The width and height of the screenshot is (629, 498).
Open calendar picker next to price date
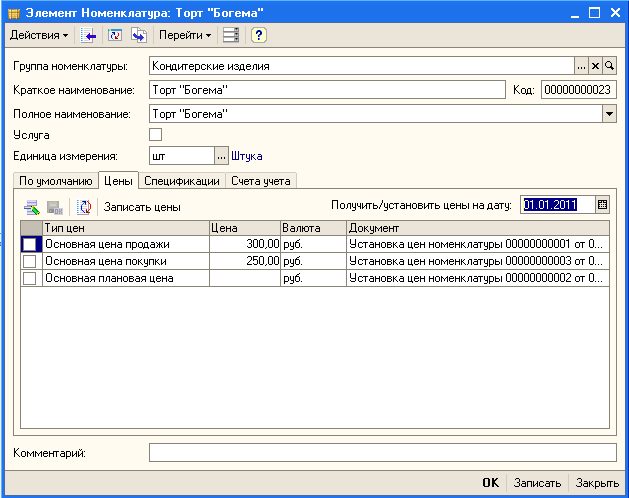pyautogui.click(x=602, y=205)
